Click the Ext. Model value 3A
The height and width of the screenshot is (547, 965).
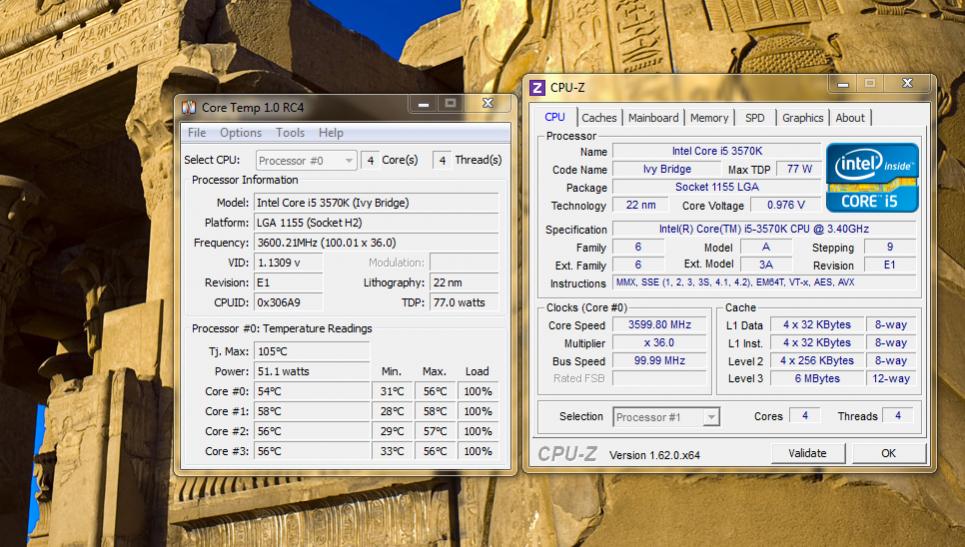766,265
